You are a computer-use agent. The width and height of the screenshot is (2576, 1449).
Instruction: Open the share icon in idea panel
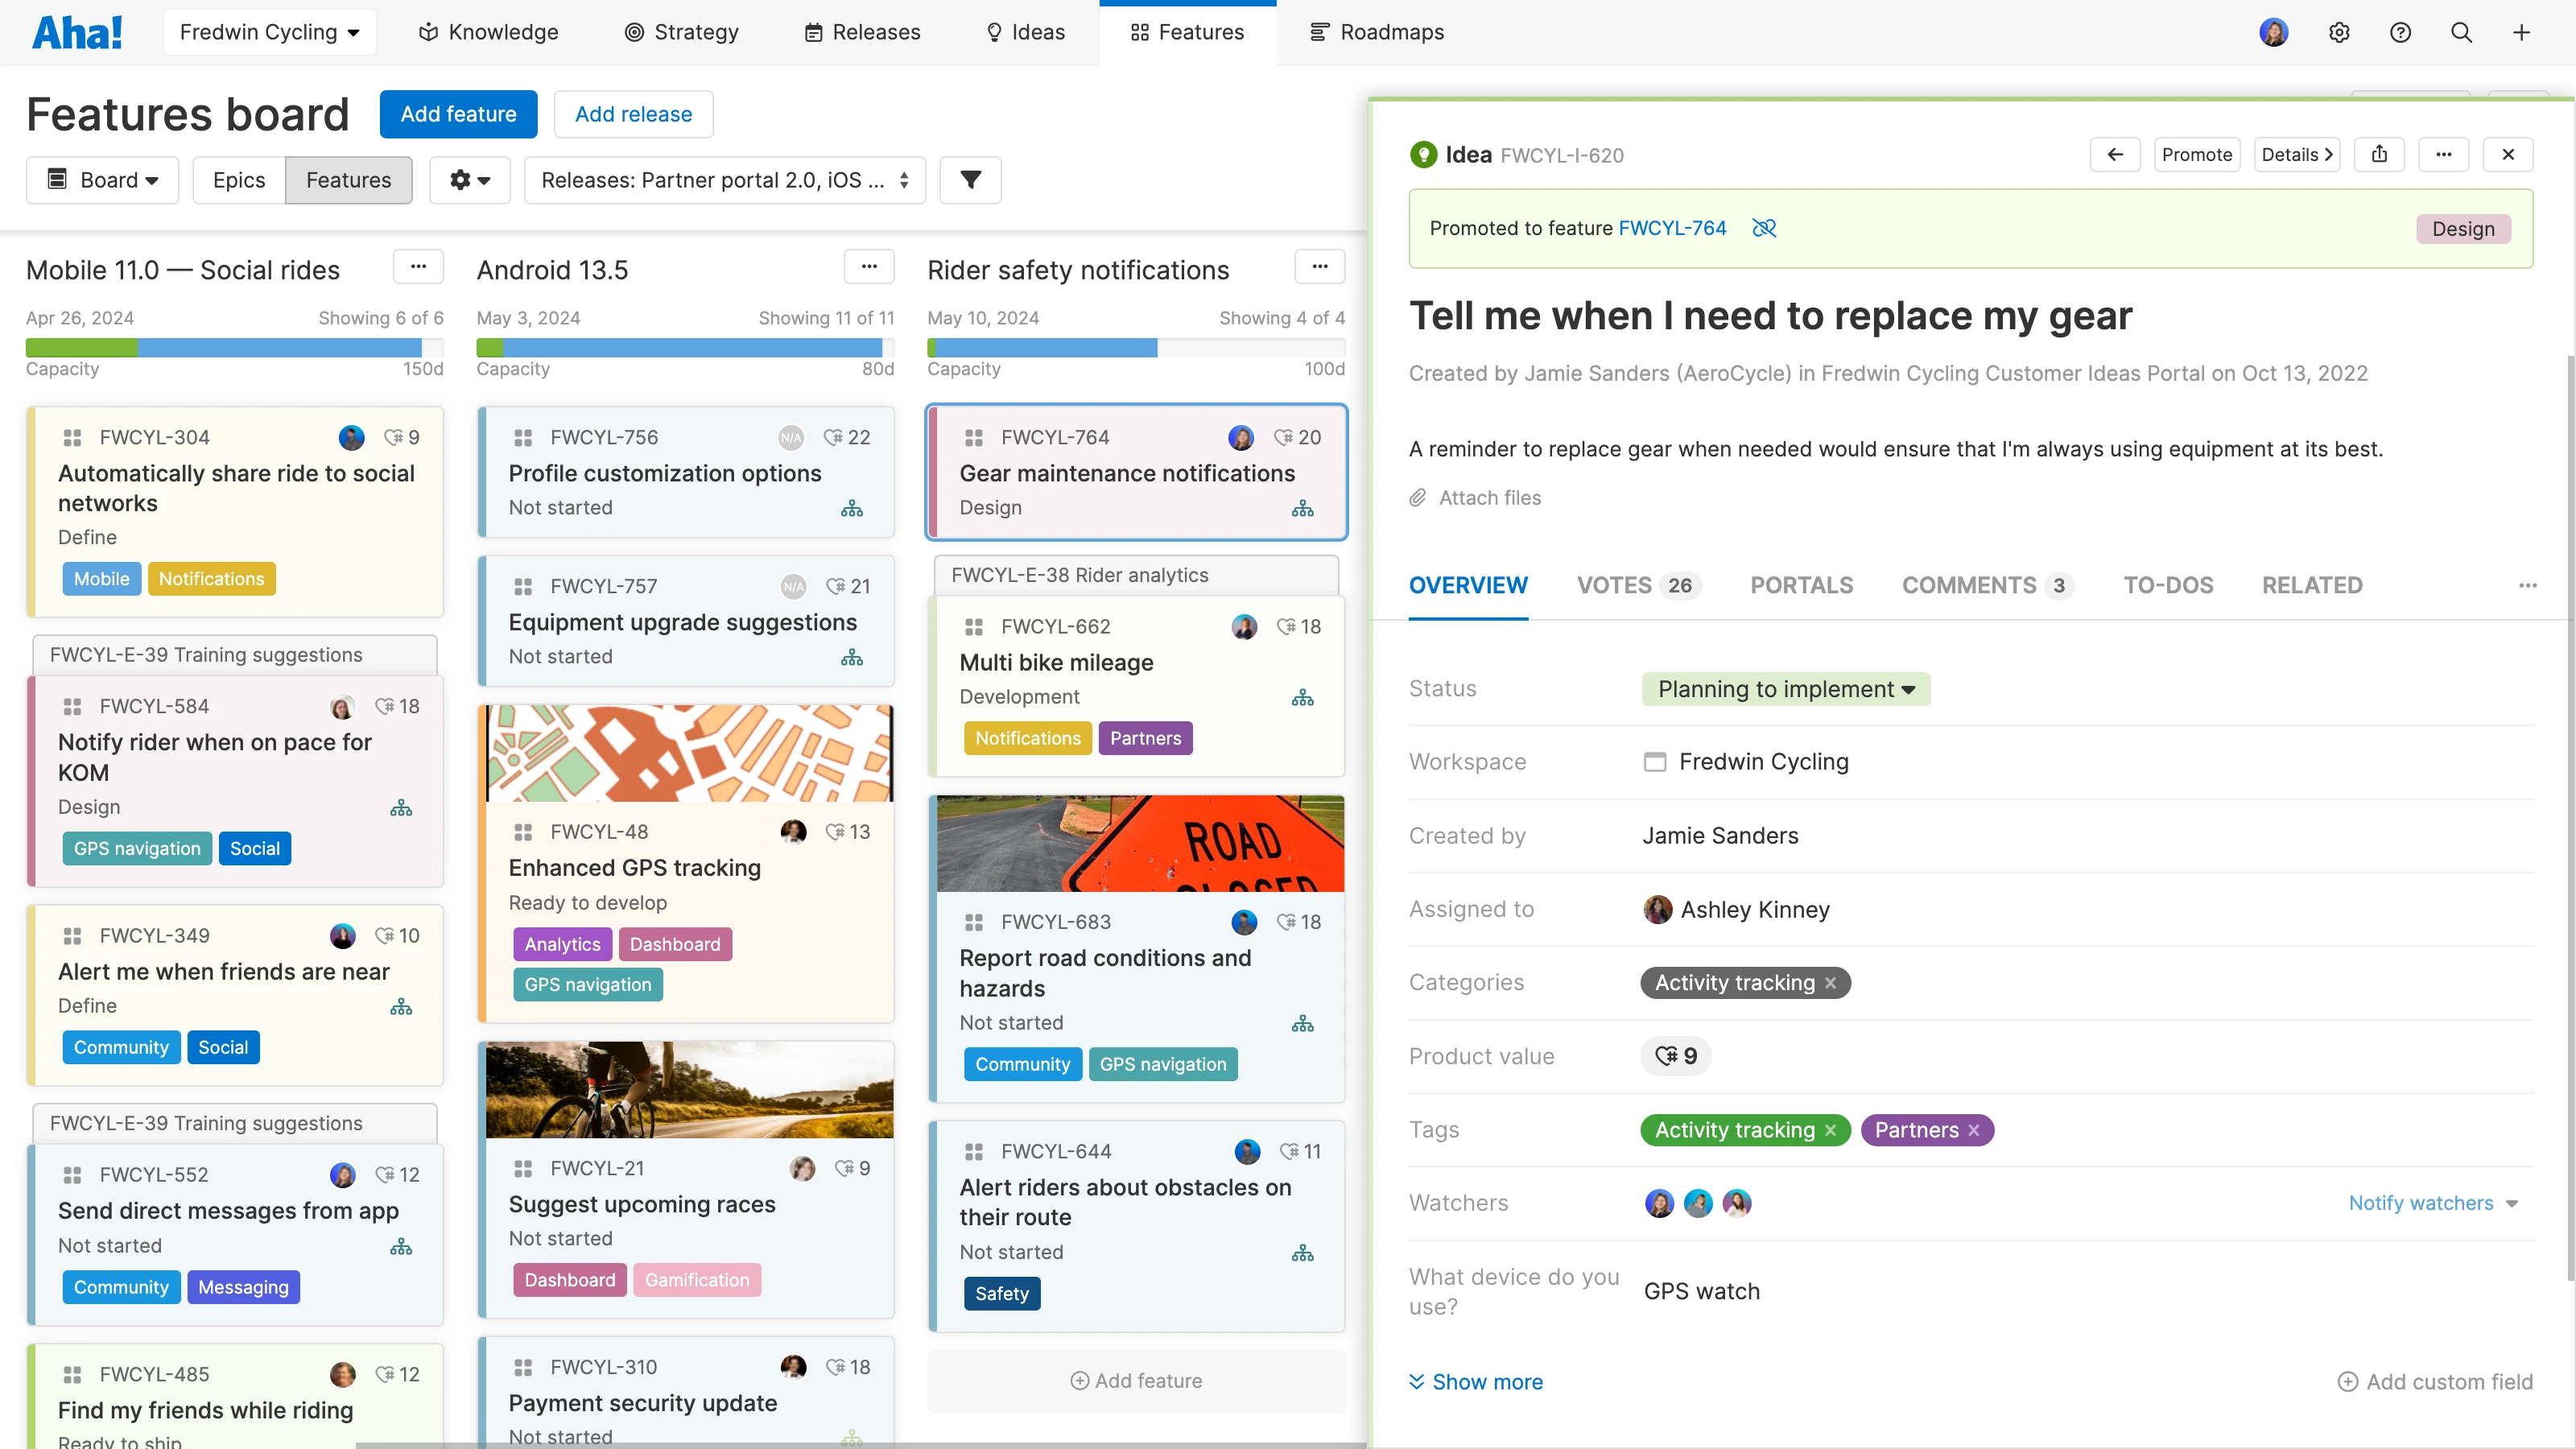click(x=2379, y=154)
